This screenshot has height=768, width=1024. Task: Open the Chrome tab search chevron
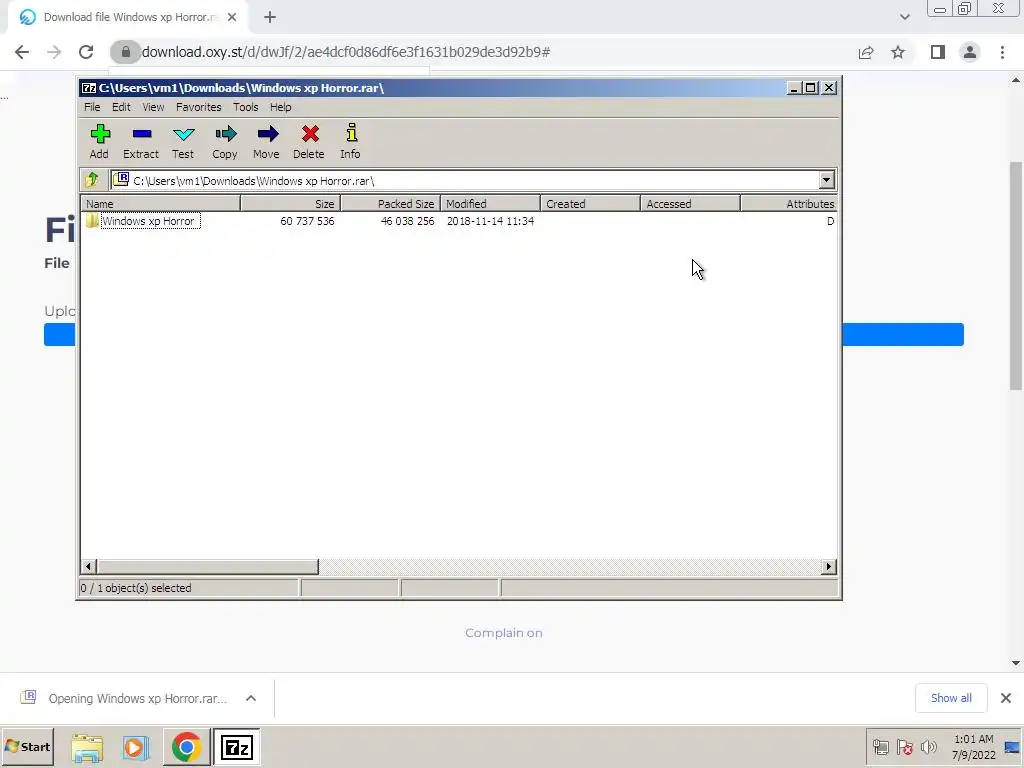pos(904,17)
